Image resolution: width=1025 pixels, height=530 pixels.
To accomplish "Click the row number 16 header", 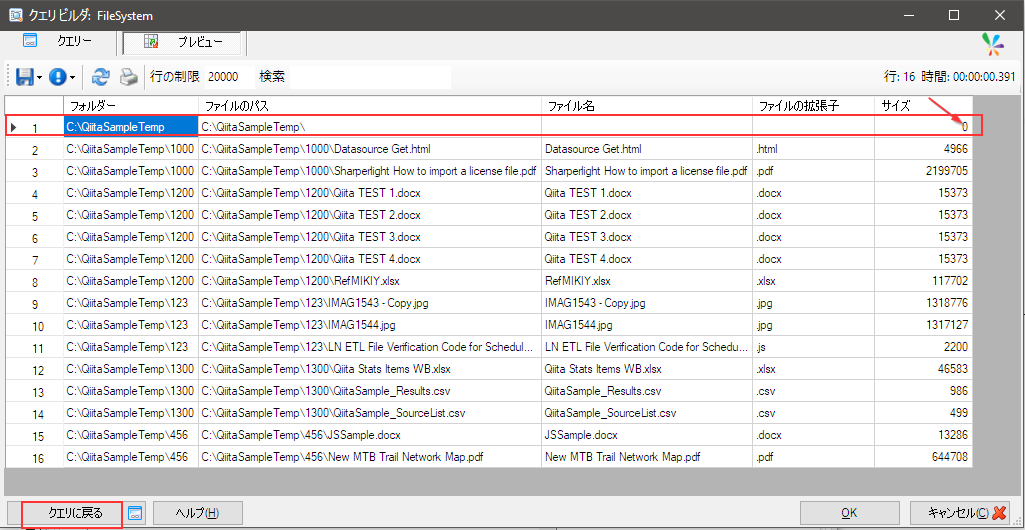I will (x=37, y=459).
